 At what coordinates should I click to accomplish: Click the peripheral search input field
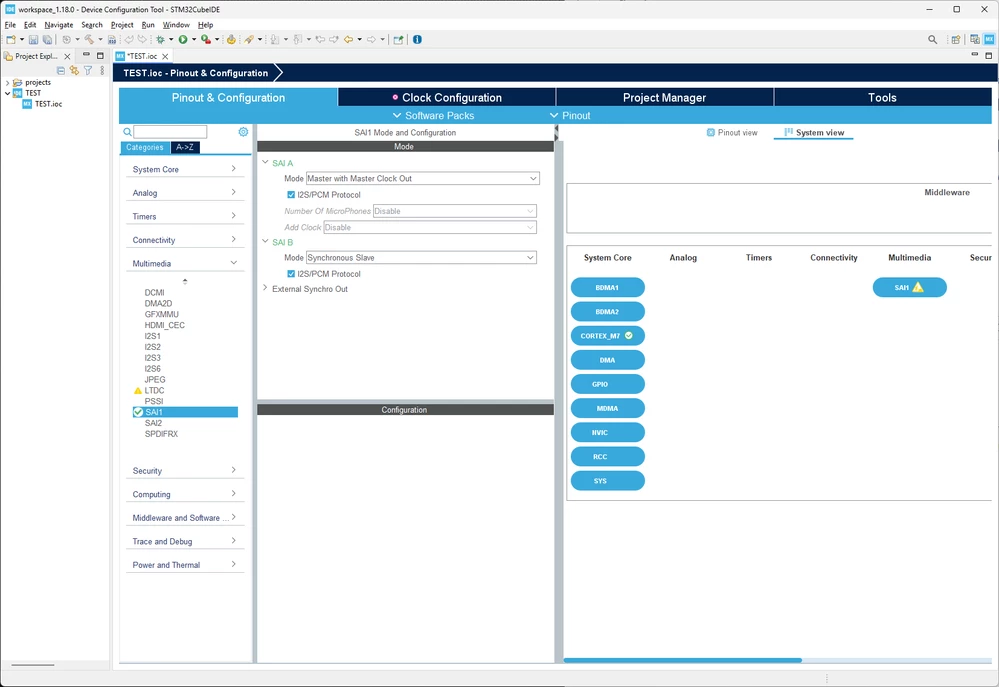tap(170, 132)
